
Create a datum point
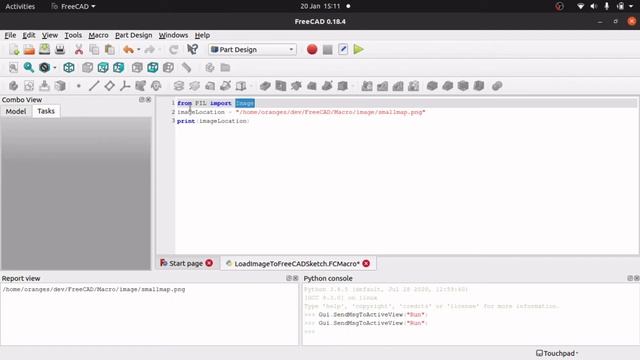(78, 86)
